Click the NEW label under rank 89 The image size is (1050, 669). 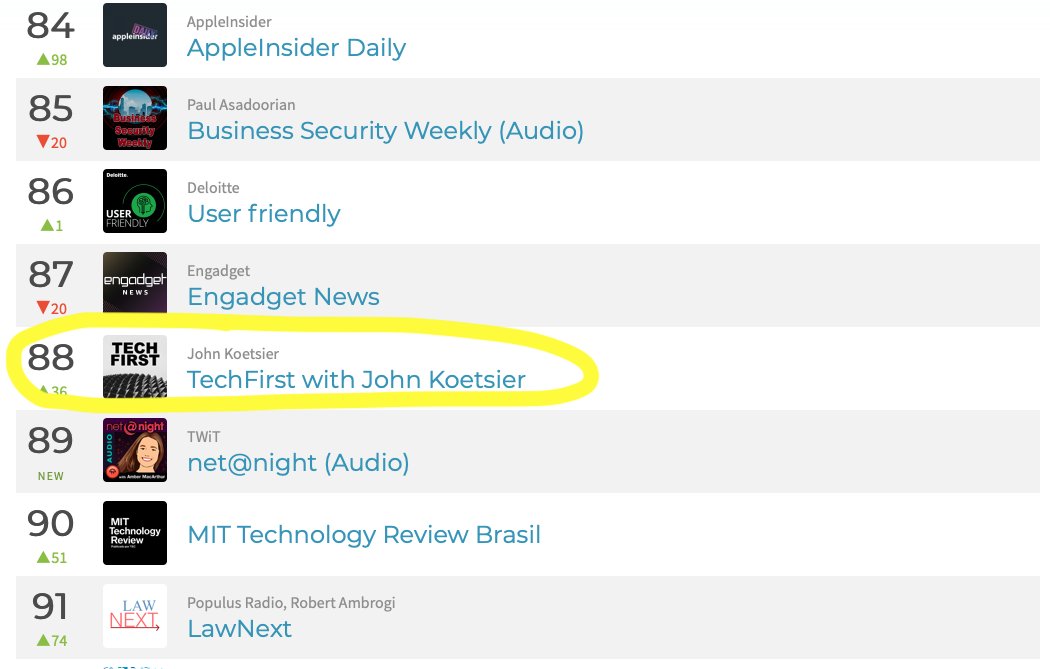tap(51, 476)
